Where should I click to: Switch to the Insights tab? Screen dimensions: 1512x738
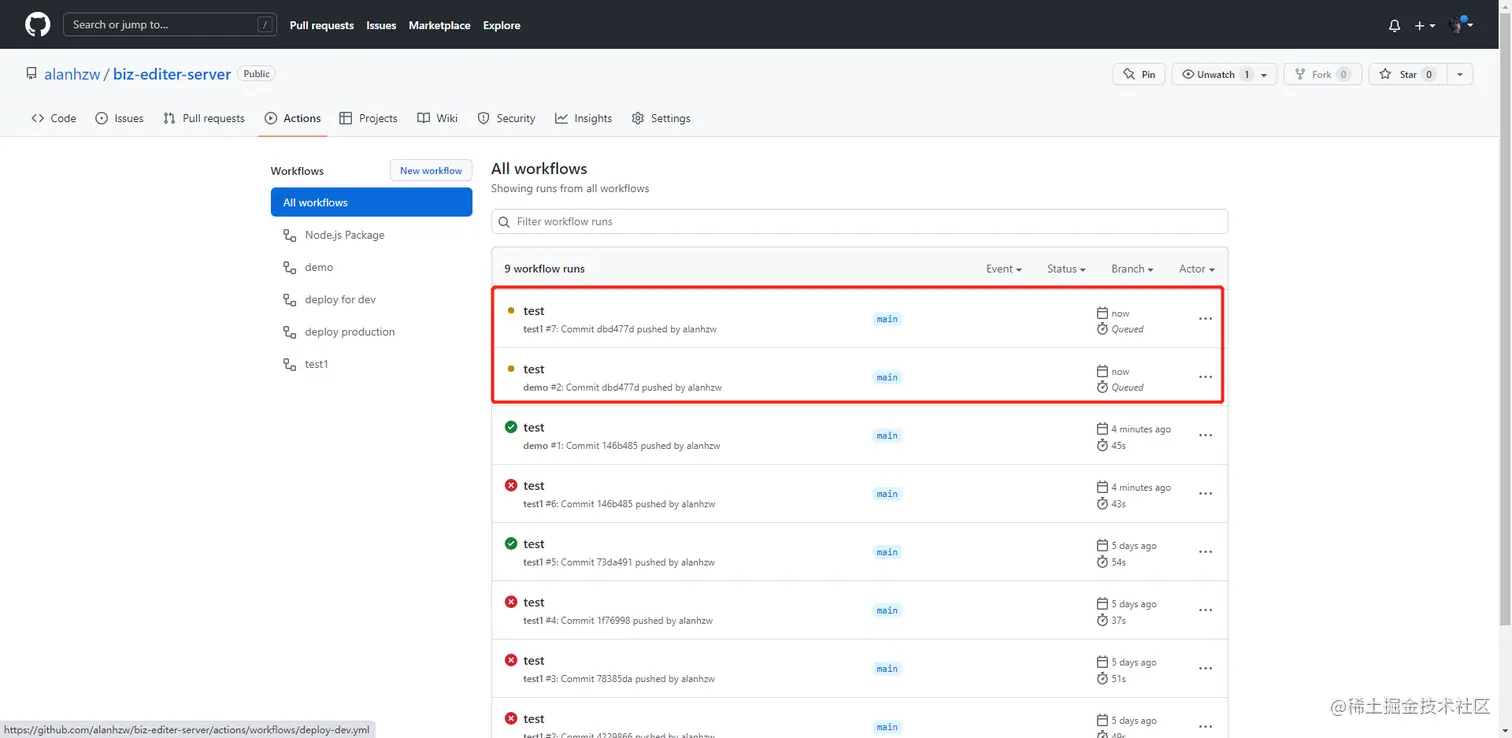point(584,118)
